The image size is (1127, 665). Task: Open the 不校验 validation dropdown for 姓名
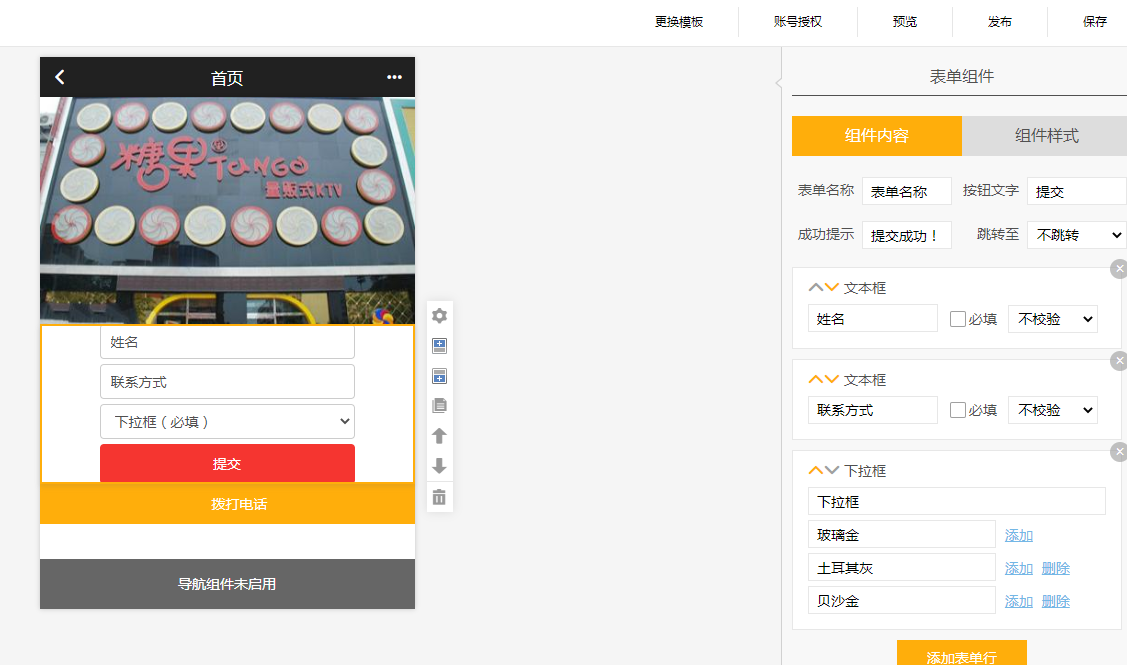click(x=1052, y=319)
